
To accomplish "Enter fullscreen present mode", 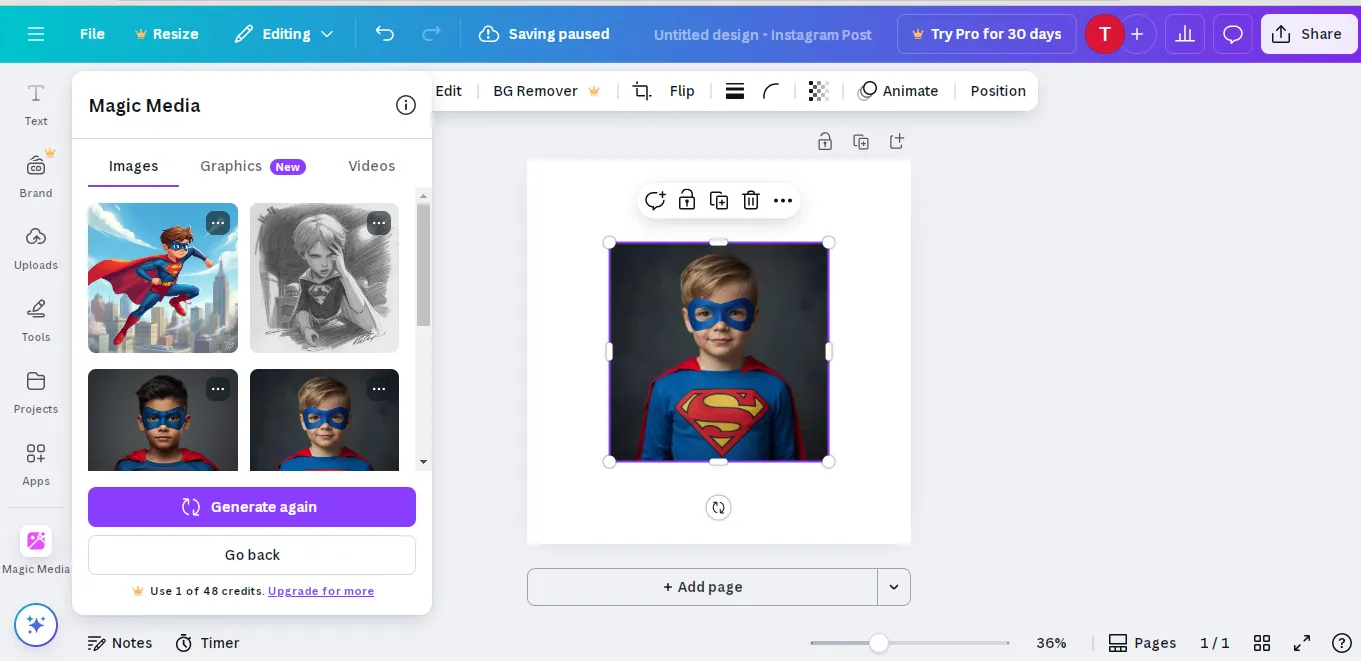I will point(1302,643).
